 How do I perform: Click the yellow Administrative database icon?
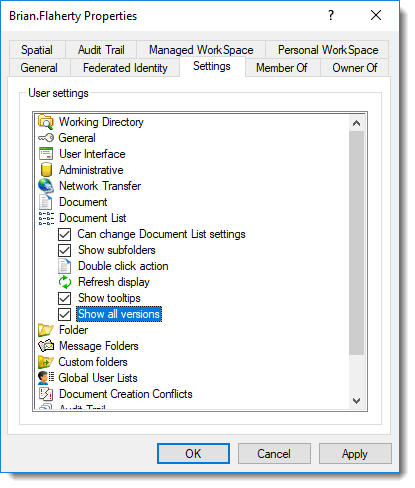click(x=46, y=170)
